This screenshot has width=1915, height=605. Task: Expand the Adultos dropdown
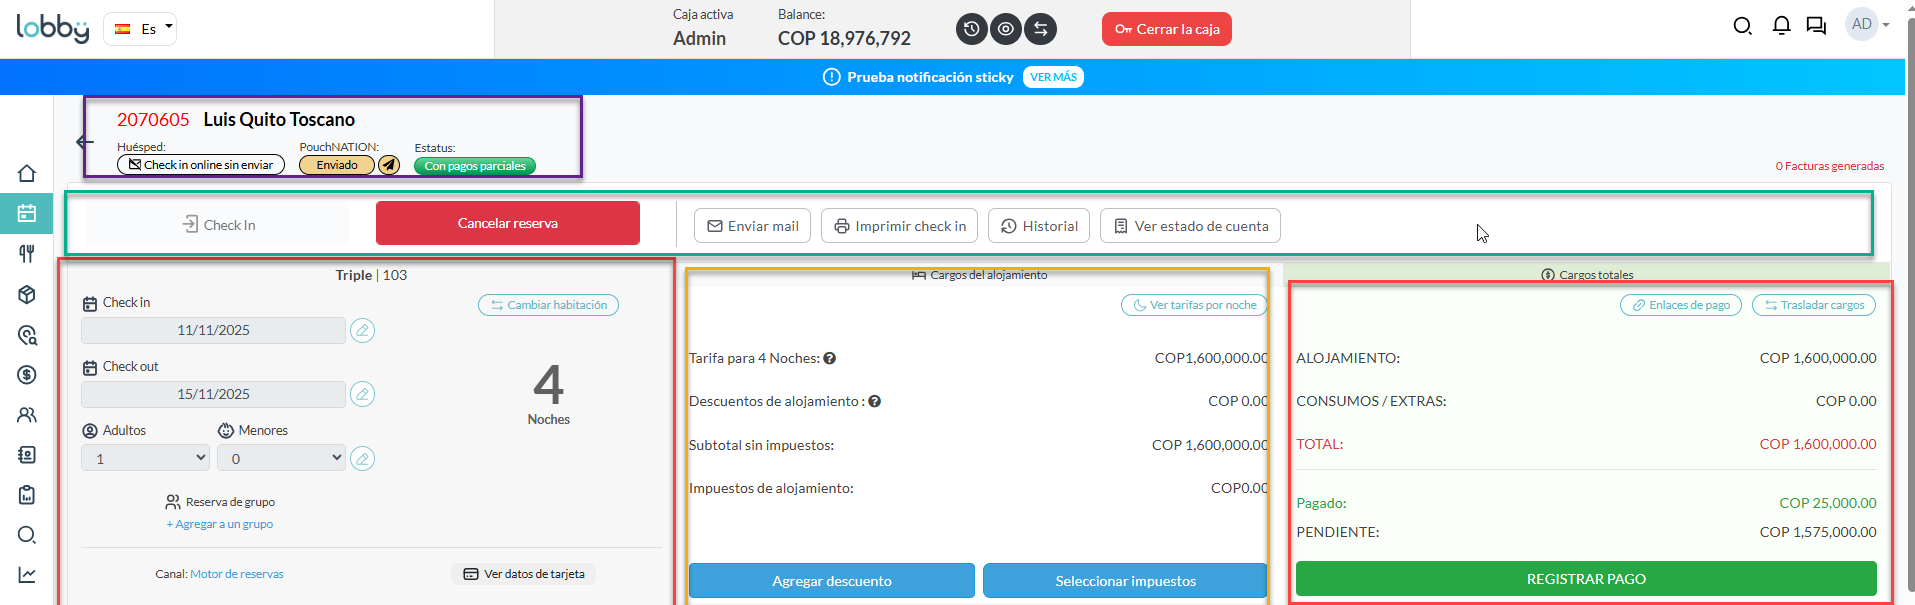(x=146, y=458)
